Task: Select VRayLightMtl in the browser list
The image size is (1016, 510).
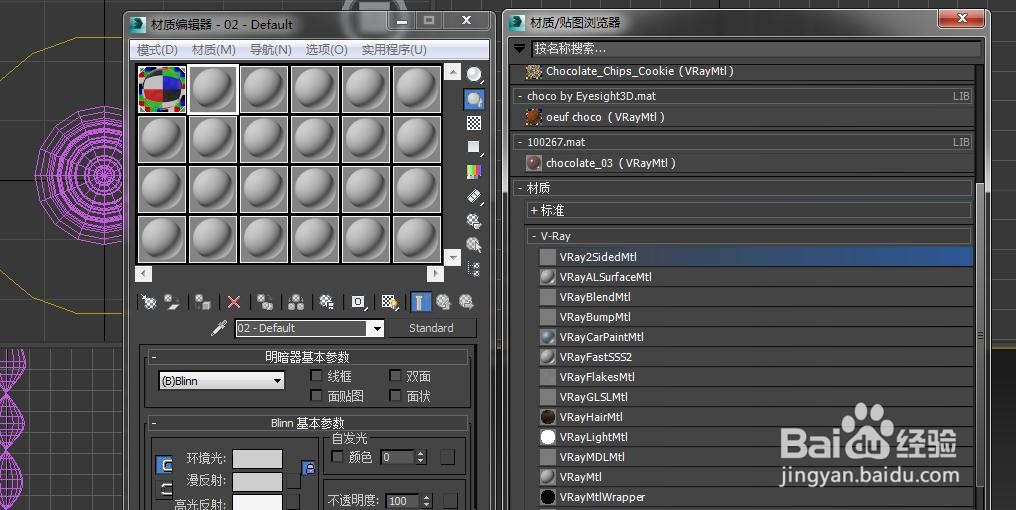Action: click(x=756, y=437)
